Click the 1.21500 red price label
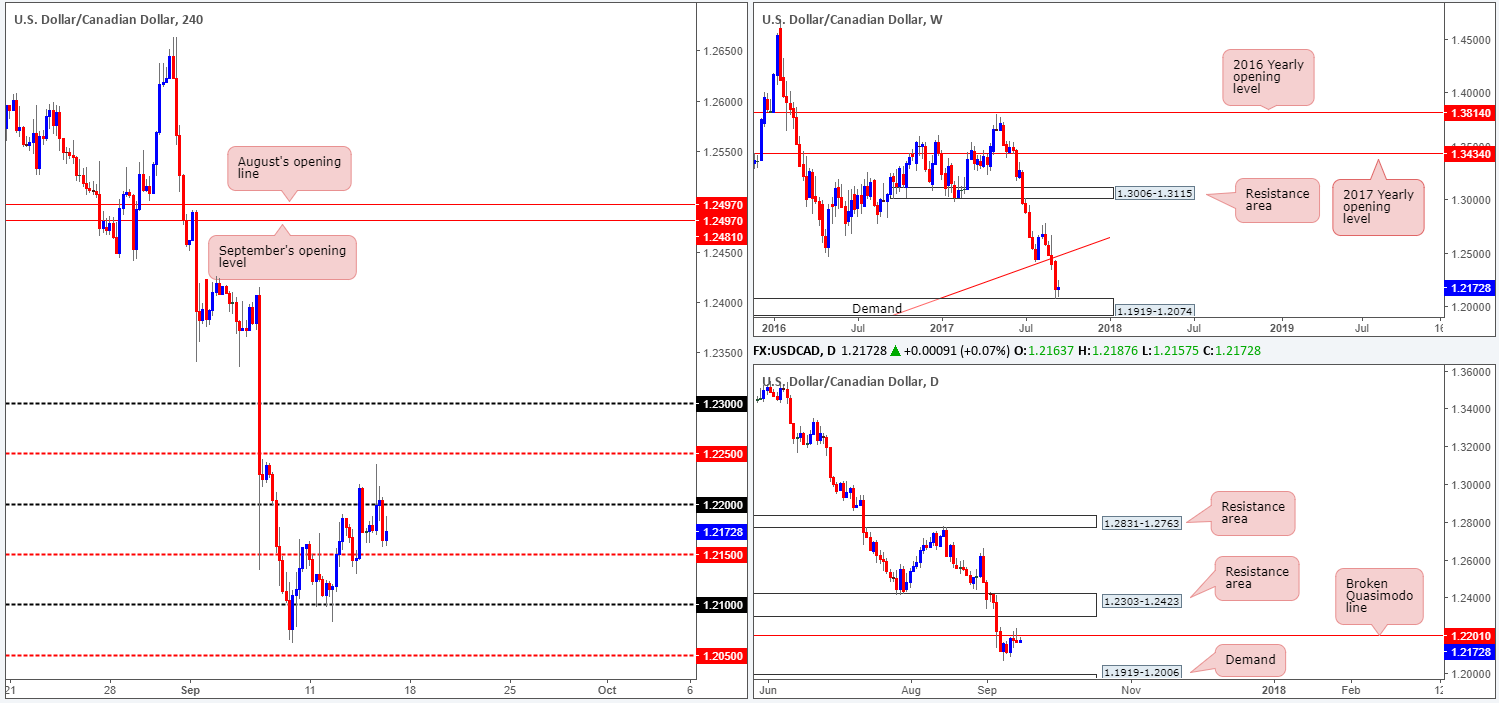This screenshot has height=703, width=1499. (x=720, y=554)
